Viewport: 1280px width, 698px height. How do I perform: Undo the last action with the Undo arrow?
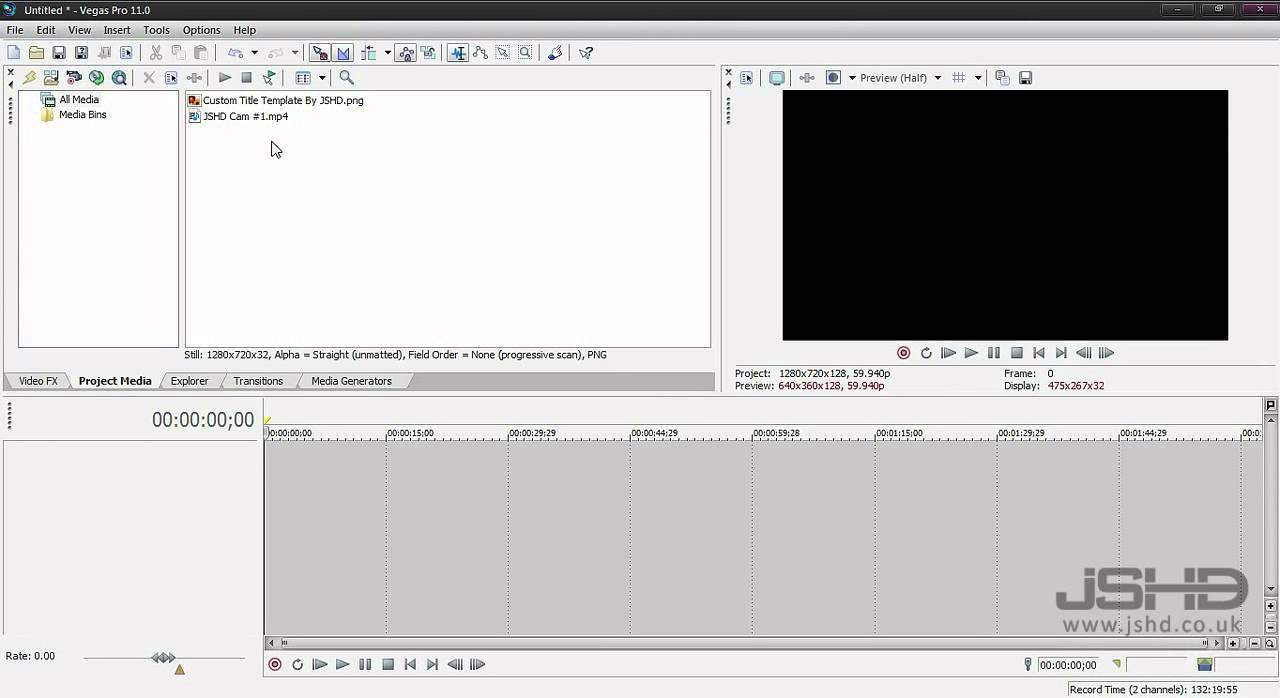click(x=236, y=53)
